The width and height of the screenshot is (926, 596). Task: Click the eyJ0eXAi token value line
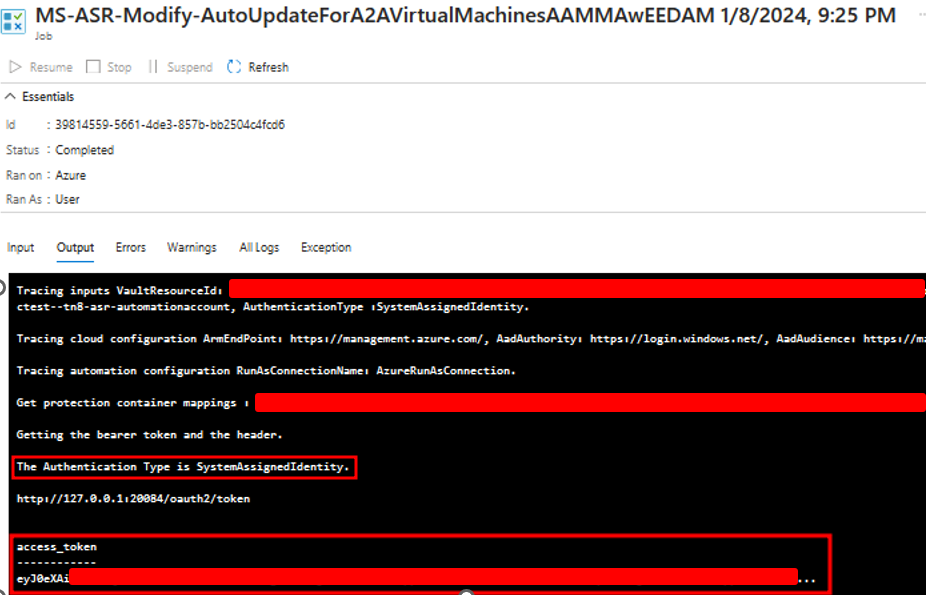tap(416, 578)
